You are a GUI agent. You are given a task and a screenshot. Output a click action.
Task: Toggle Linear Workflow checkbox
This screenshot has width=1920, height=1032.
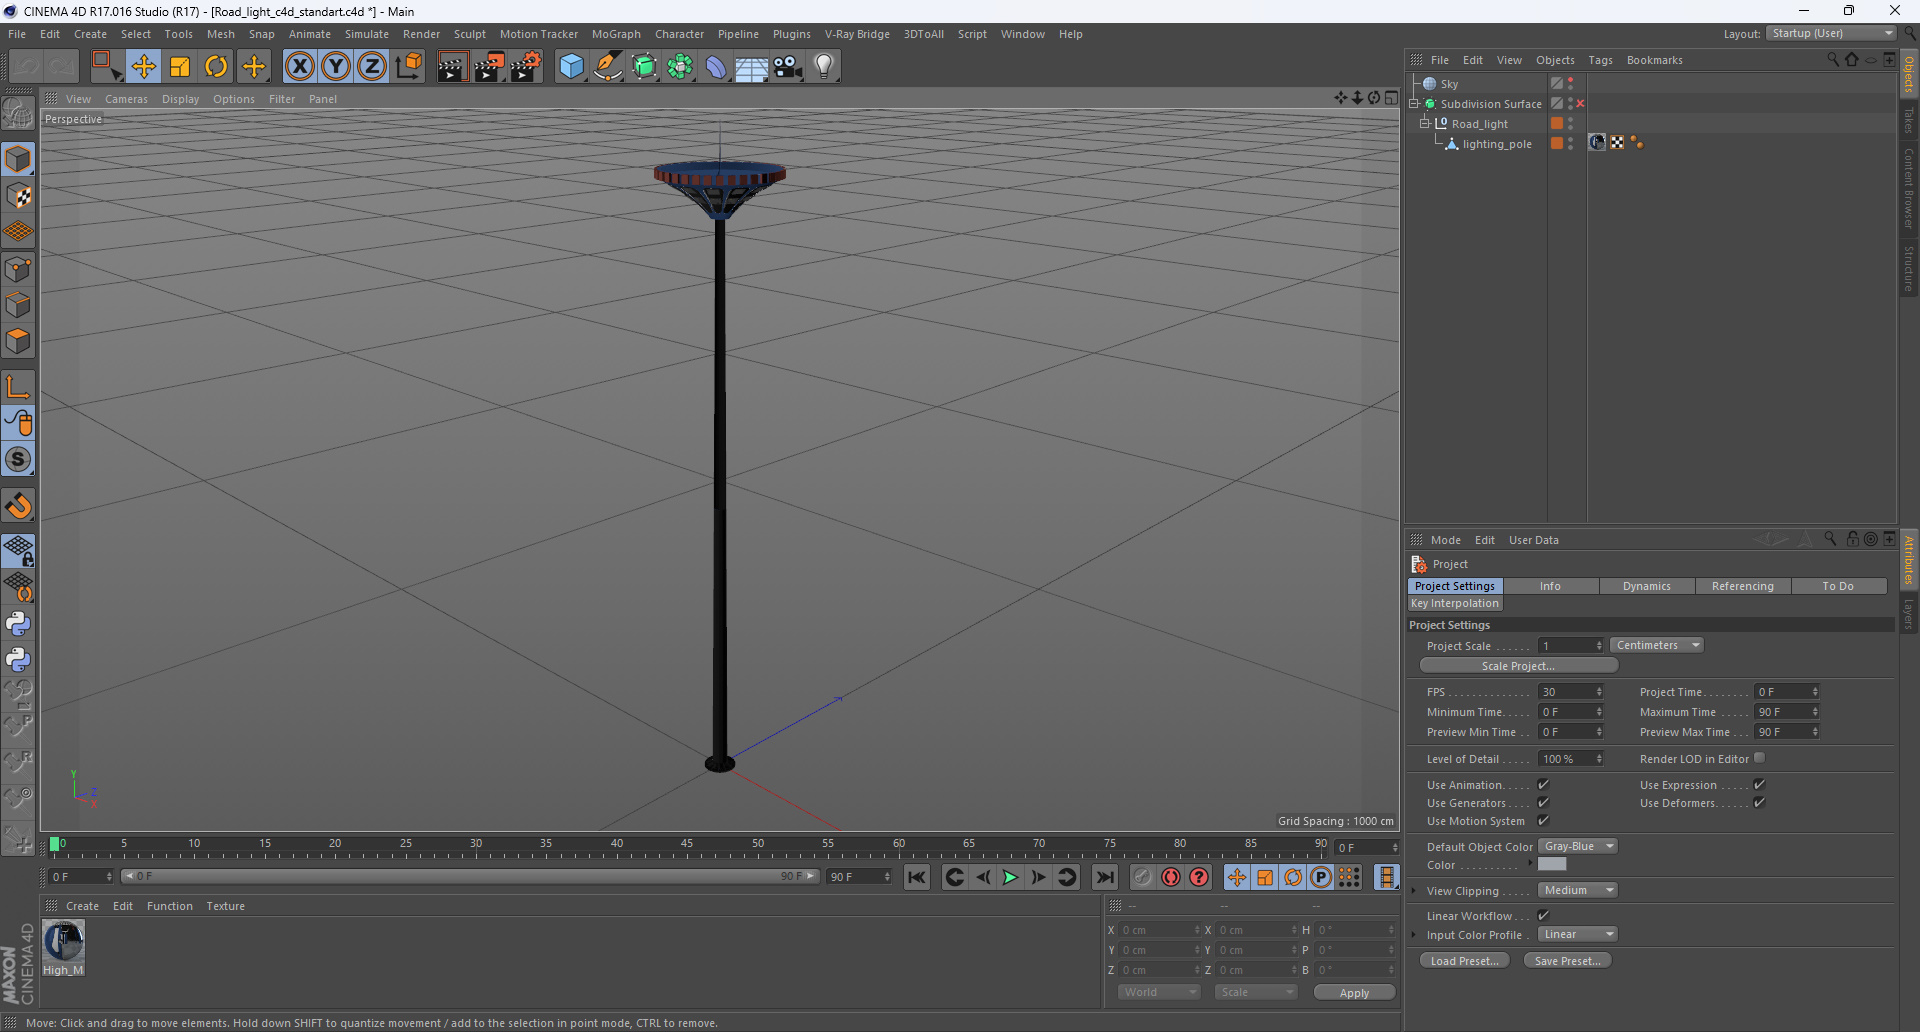[x=1543, y=915]
